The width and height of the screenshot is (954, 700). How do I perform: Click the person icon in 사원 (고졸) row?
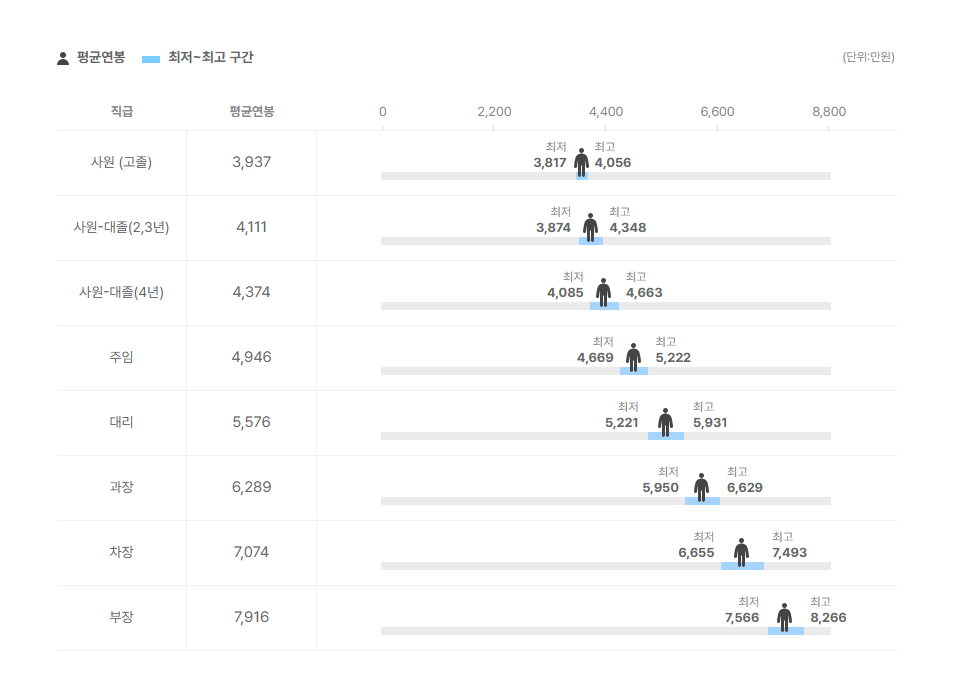(x=582, y=162)
